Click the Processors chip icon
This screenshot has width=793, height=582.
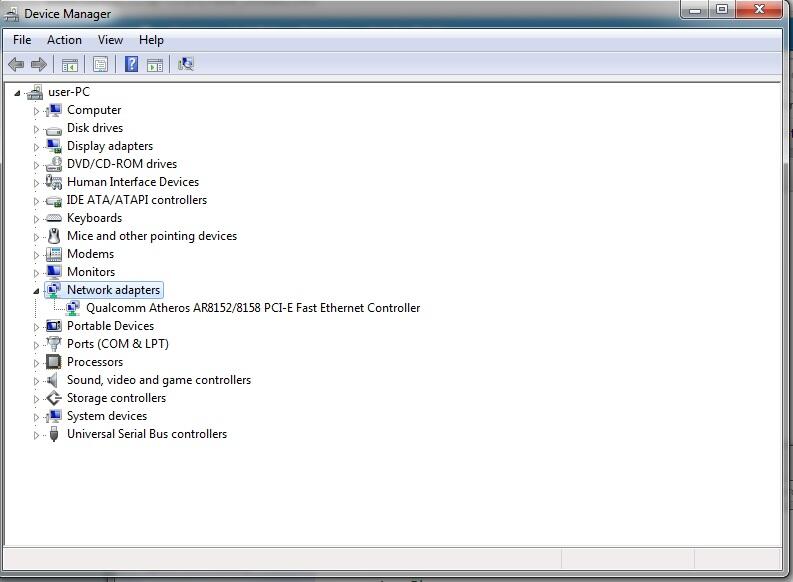click(54, 362)
